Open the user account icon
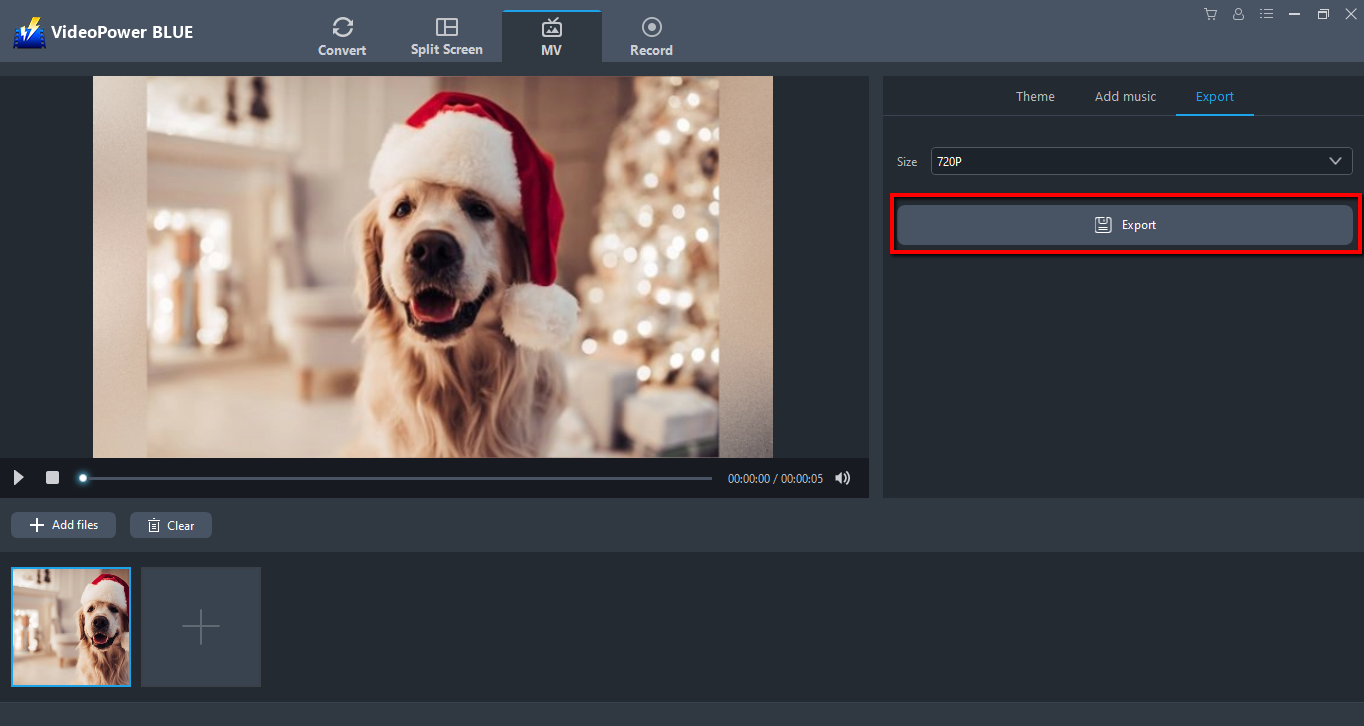Viewport: 1364px width, 726px height. 1238,14
